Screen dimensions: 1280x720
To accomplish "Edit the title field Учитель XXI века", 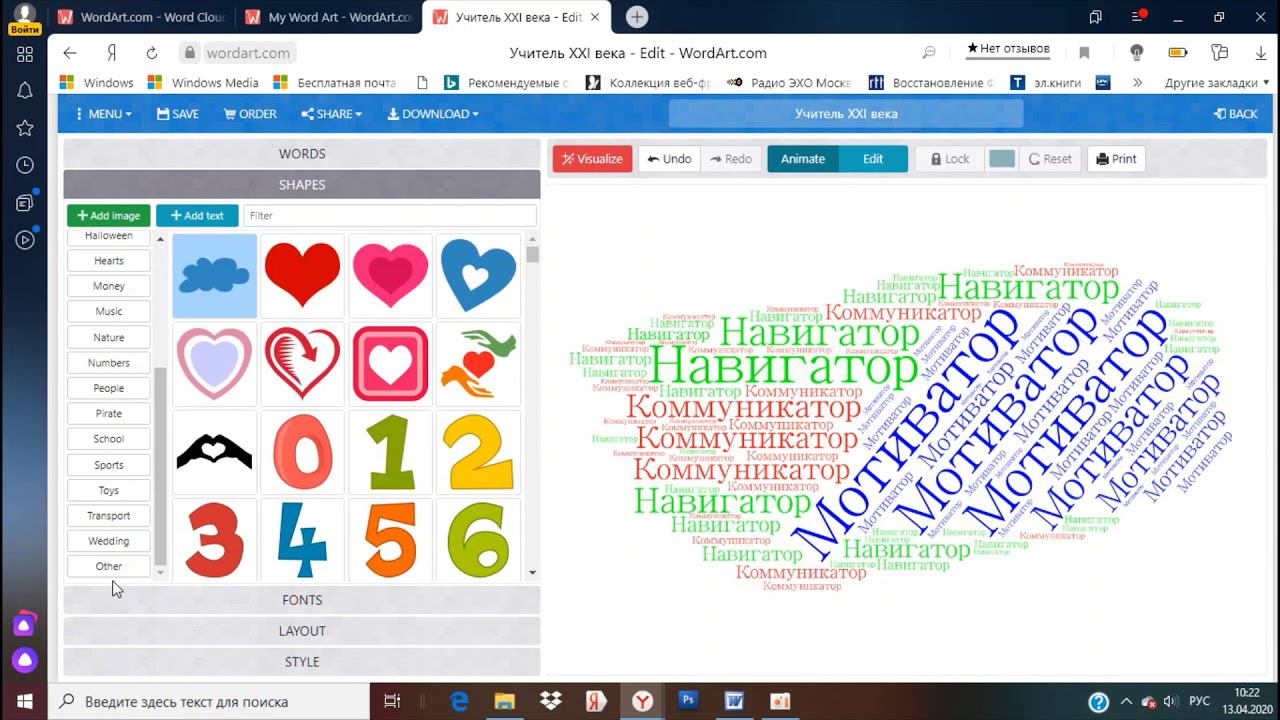I will pyautogui.click(x=846, y=114).
